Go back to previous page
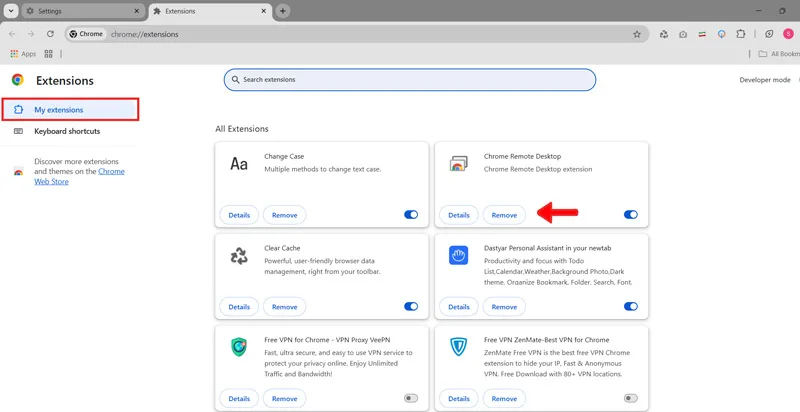 tap(12, 34)
